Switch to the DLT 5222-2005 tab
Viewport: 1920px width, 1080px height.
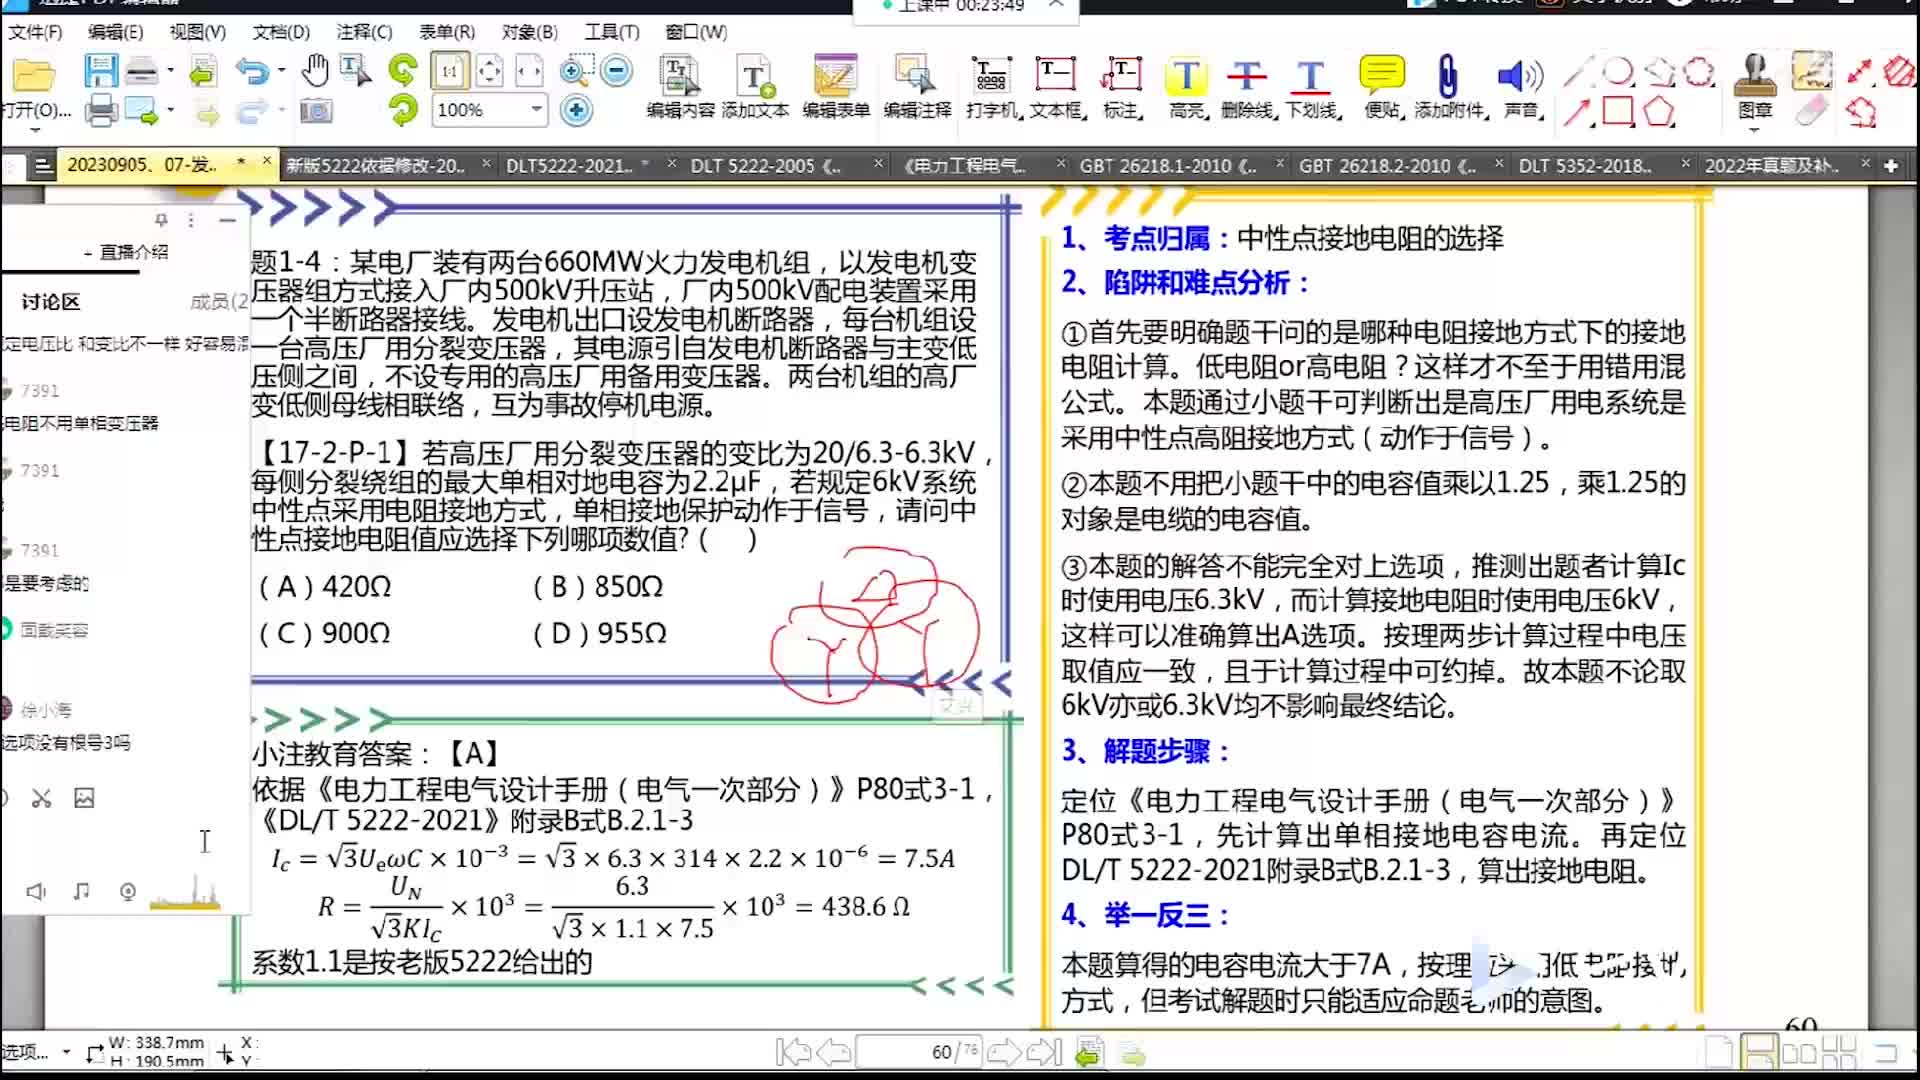(765, 166)
